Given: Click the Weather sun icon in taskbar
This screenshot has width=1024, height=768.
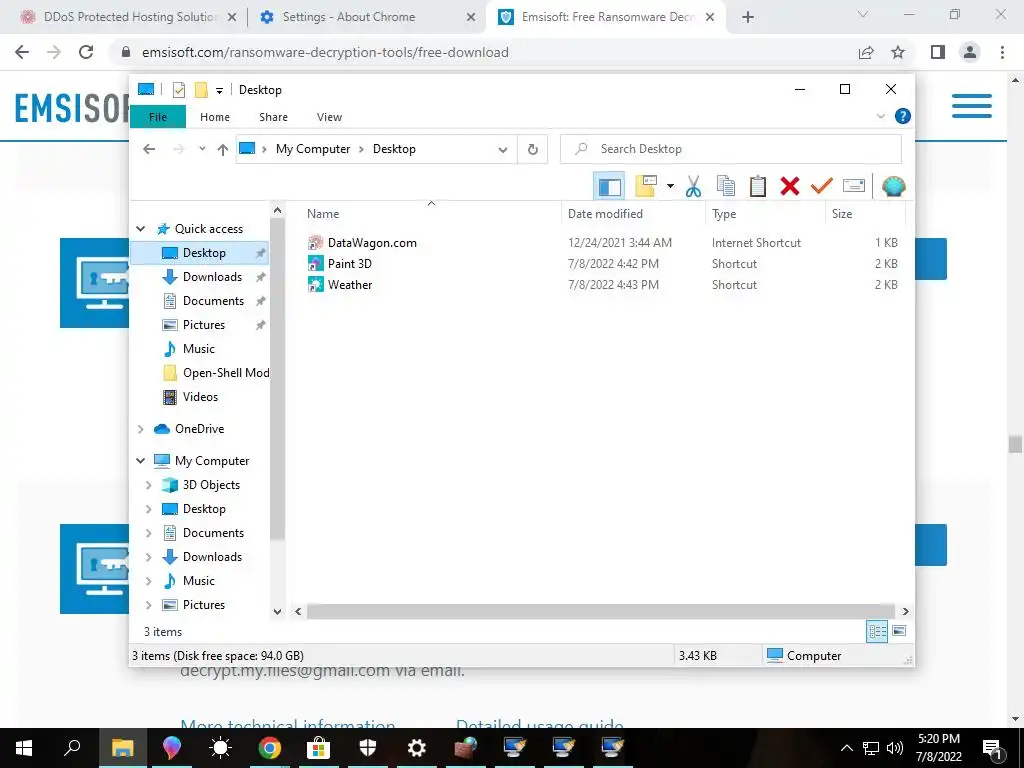Looking at the screenshot, I should point(220,748).
